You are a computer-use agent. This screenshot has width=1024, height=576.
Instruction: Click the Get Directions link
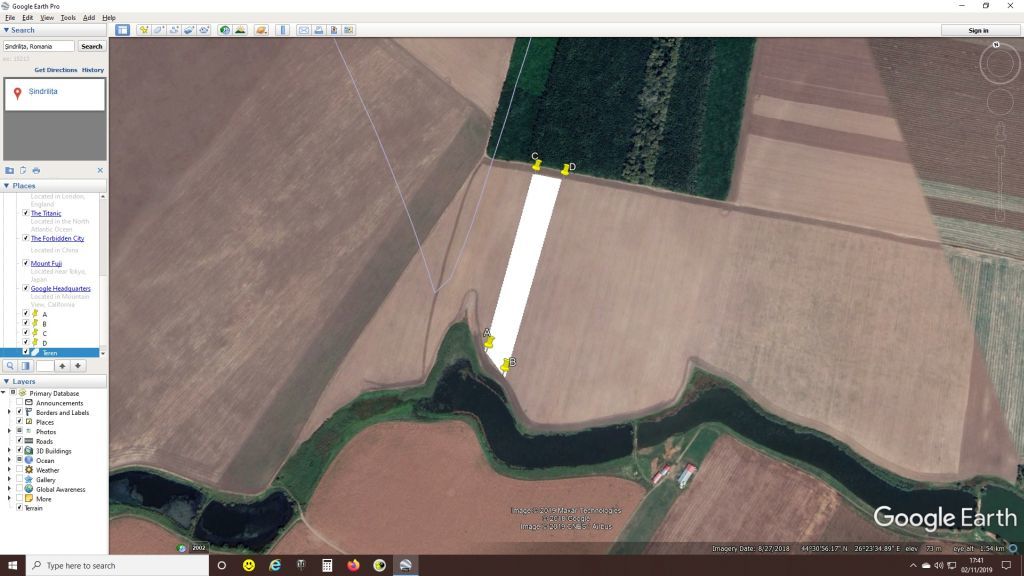[55, 70]
